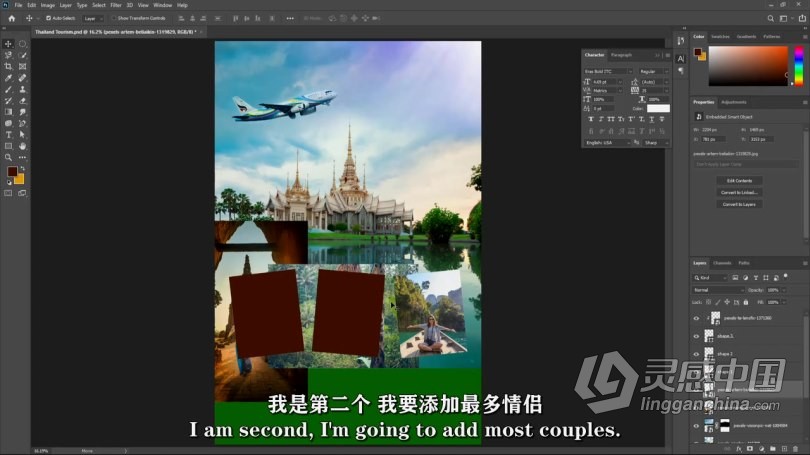Toggle visibility of the masked pexels layer
This screenshot has width=810, height=455.
click(696, 426)
